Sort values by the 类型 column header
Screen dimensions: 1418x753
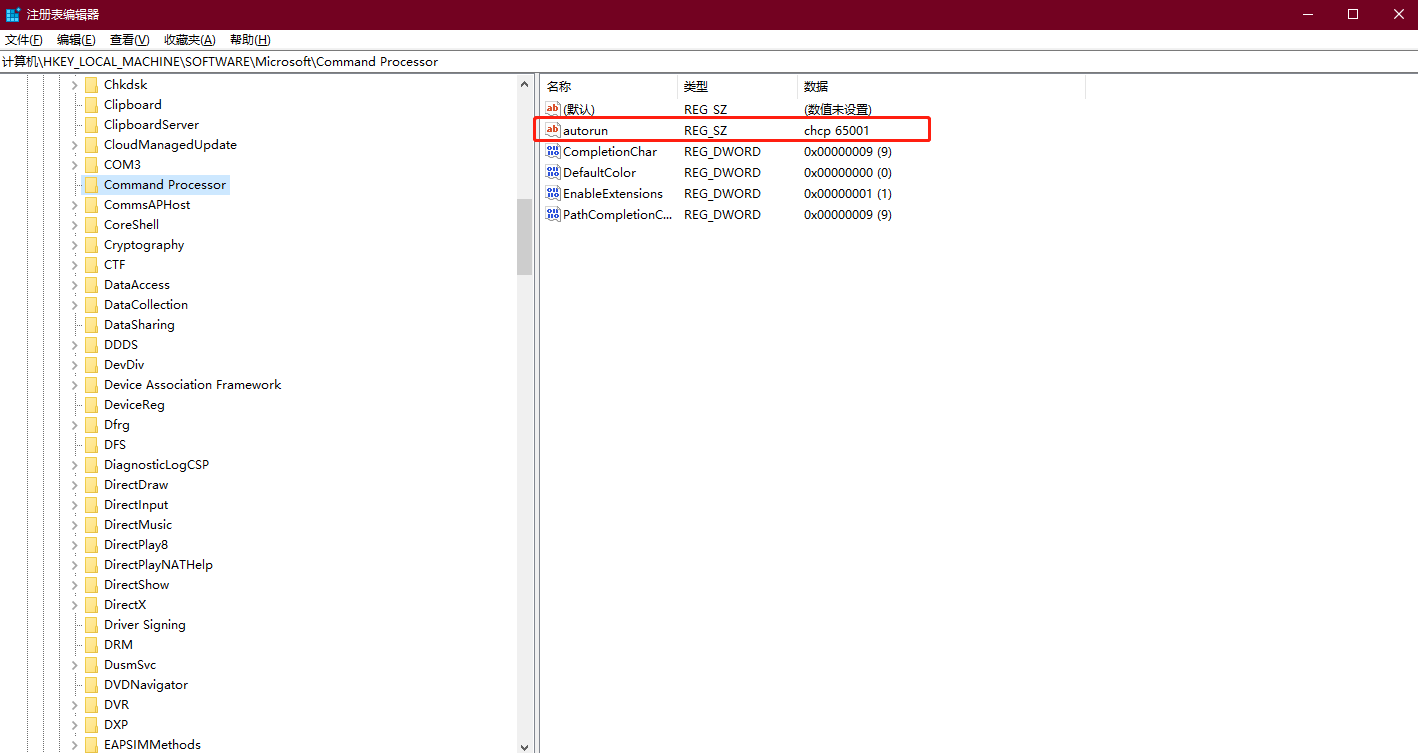(x=697, y=86)
